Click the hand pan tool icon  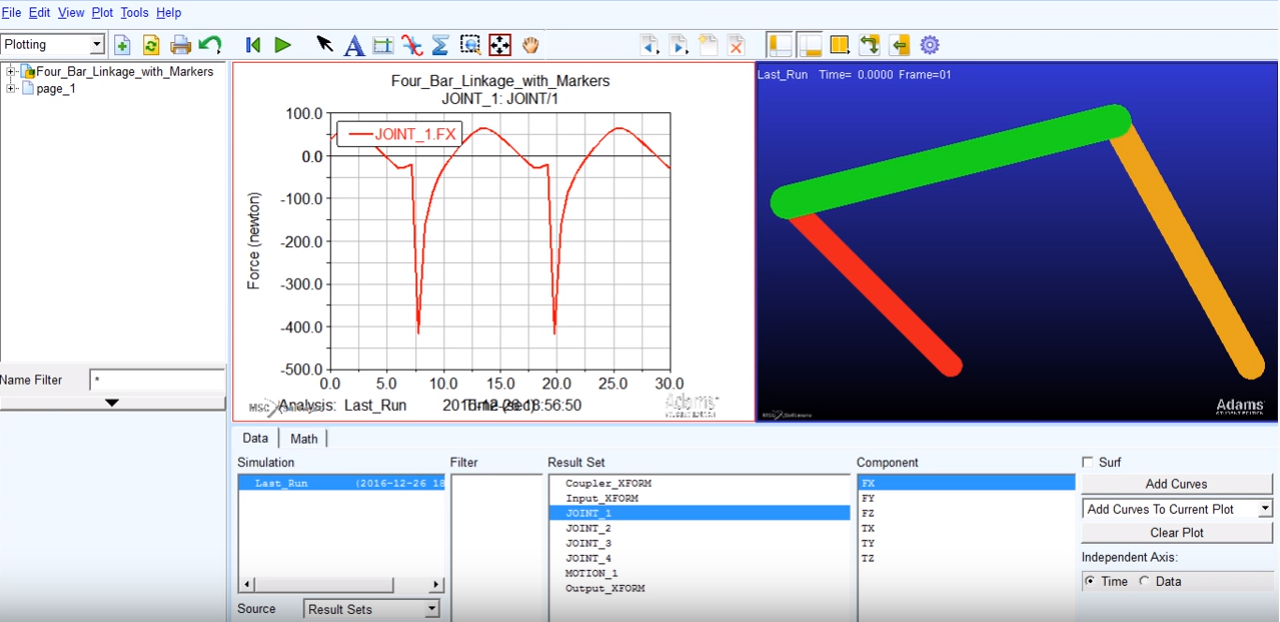(x=530, y=45)
